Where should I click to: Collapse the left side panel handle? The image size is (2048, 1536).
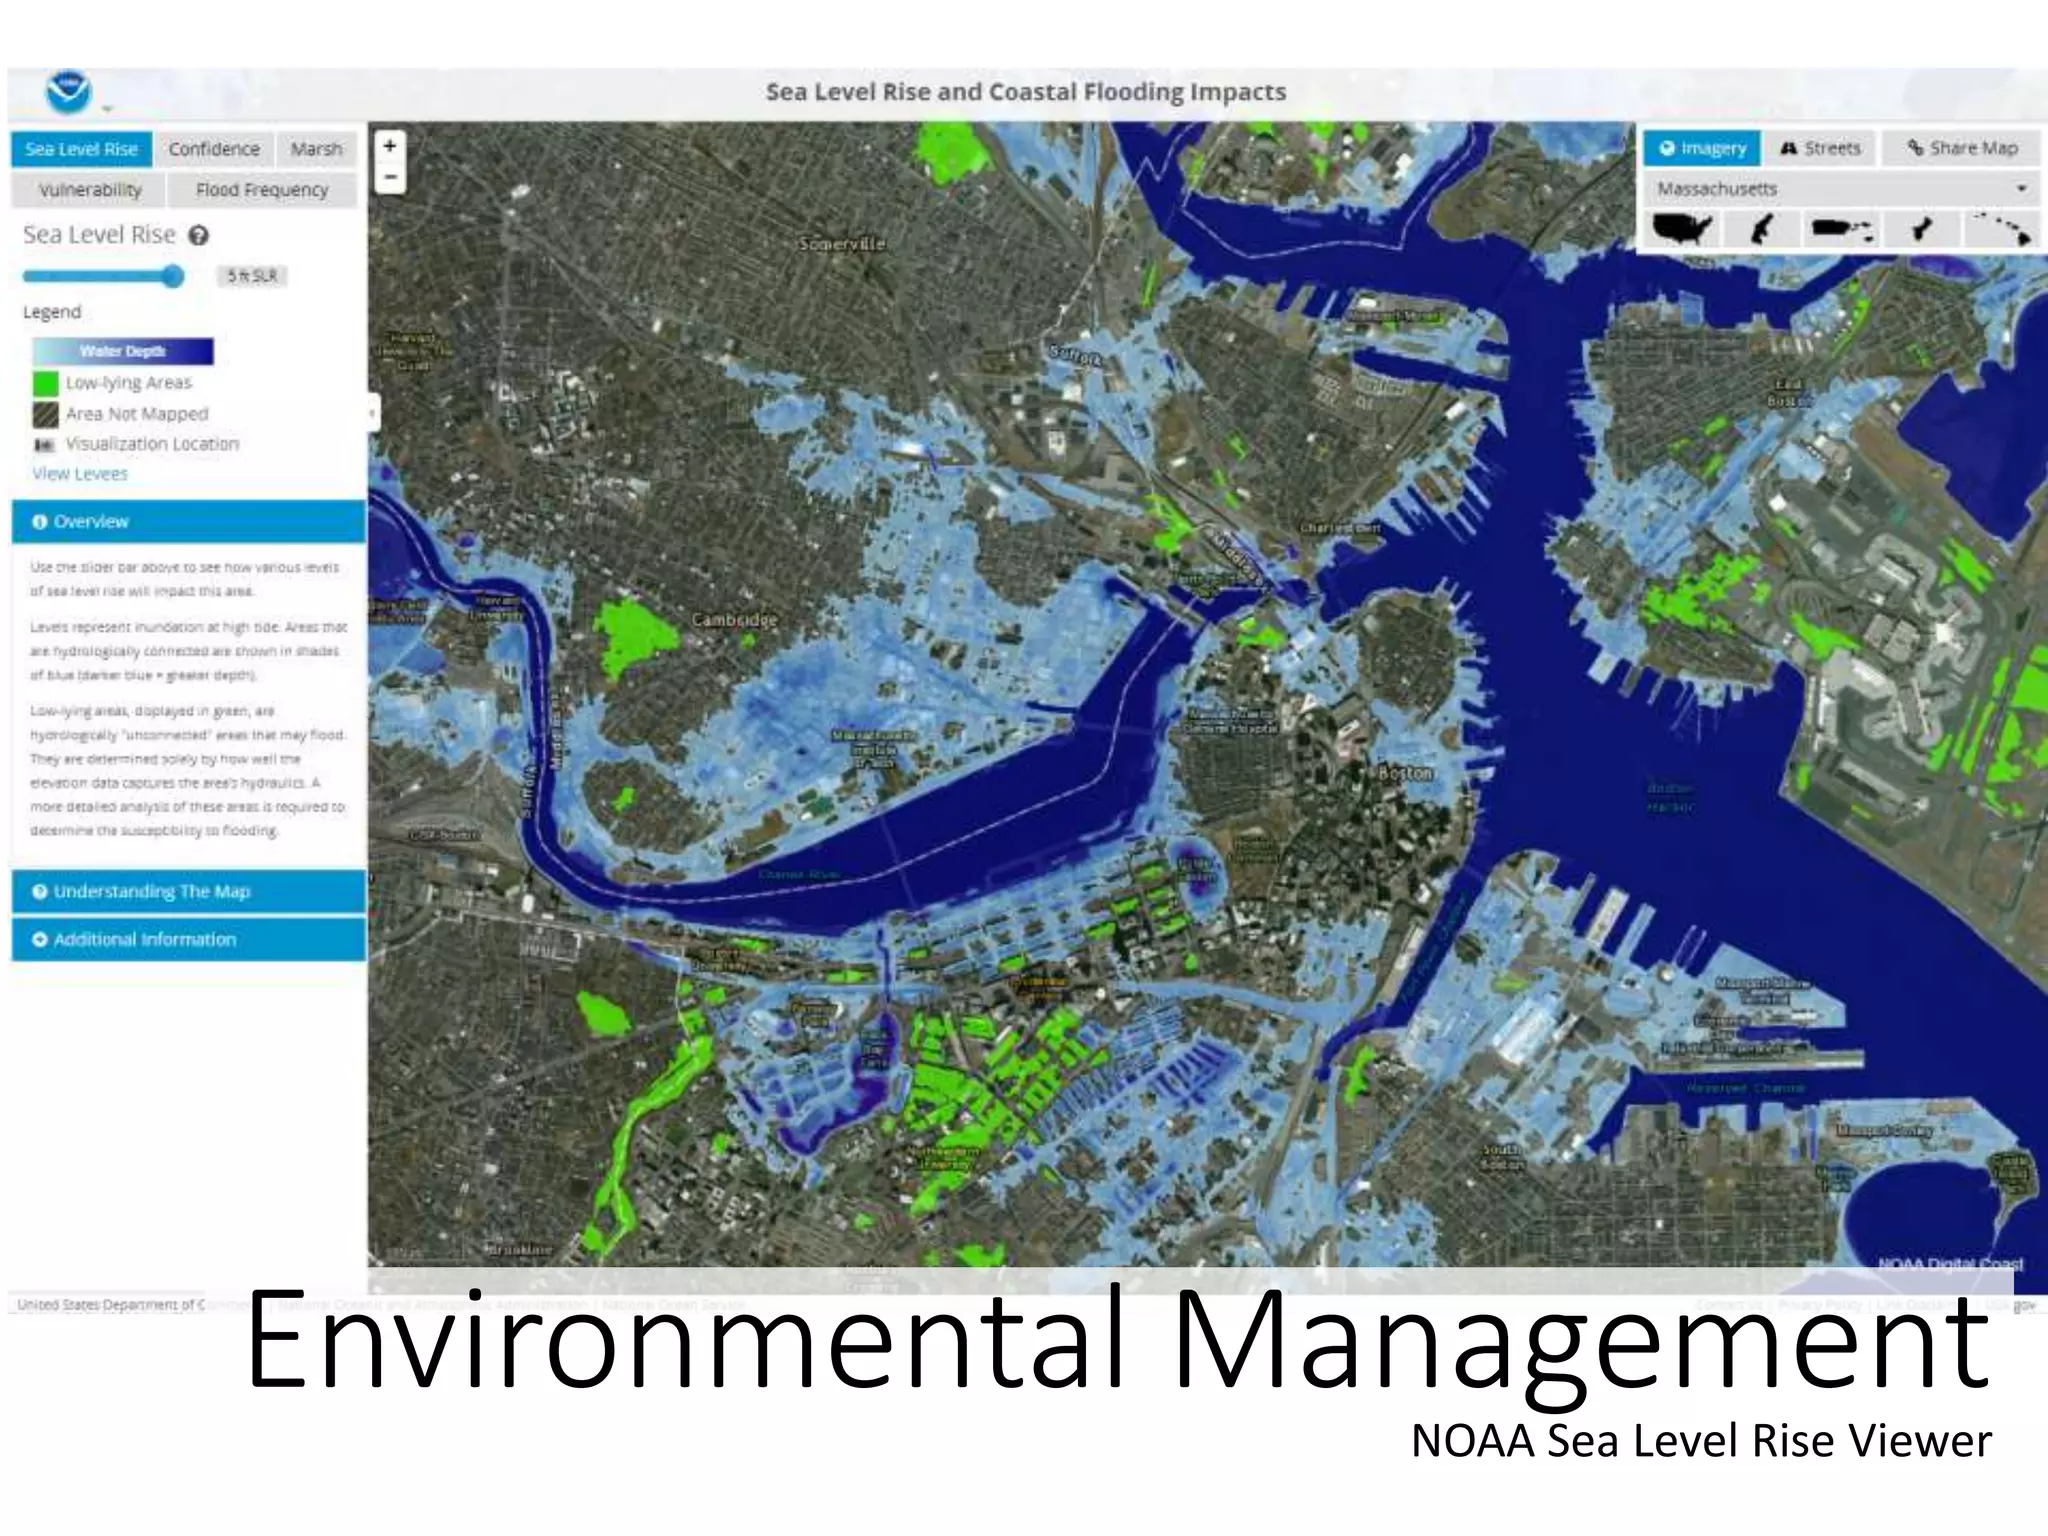pos(372,411)
